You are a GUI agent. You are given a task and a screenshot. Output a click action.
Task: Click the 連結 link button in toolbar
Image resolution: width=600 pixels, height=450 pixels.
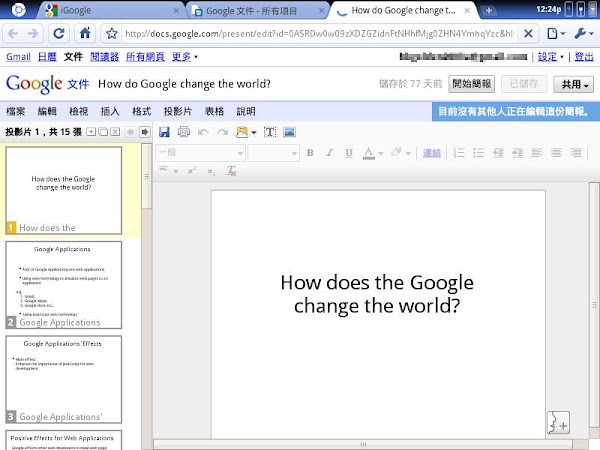[432, 153]
